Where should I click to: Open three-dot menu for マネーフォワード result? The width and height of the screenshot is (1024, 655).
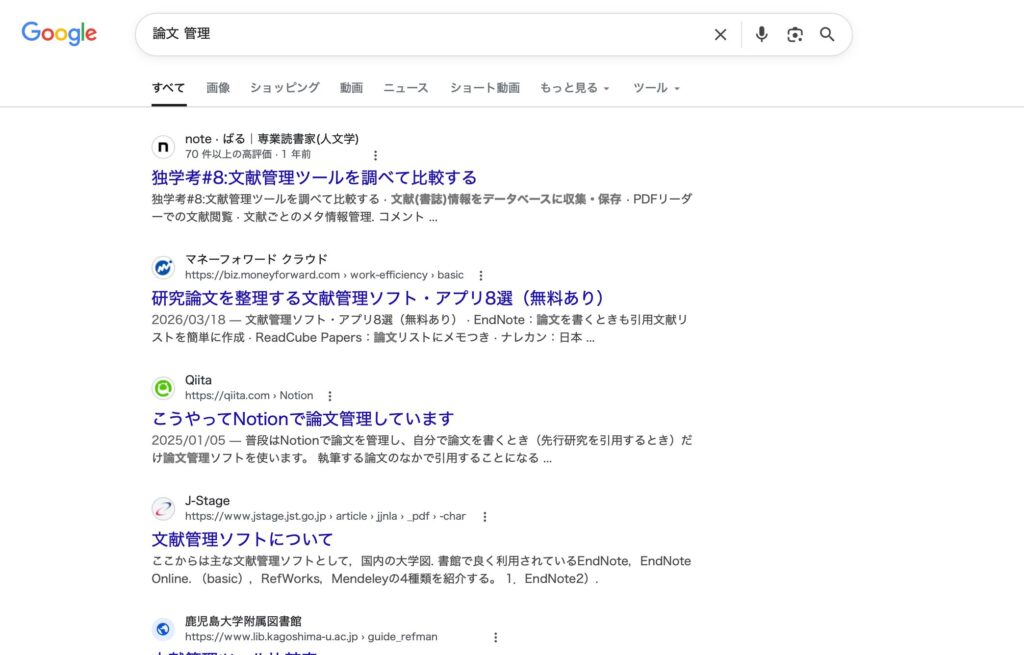pyautogui.click(x=480, y=276)
